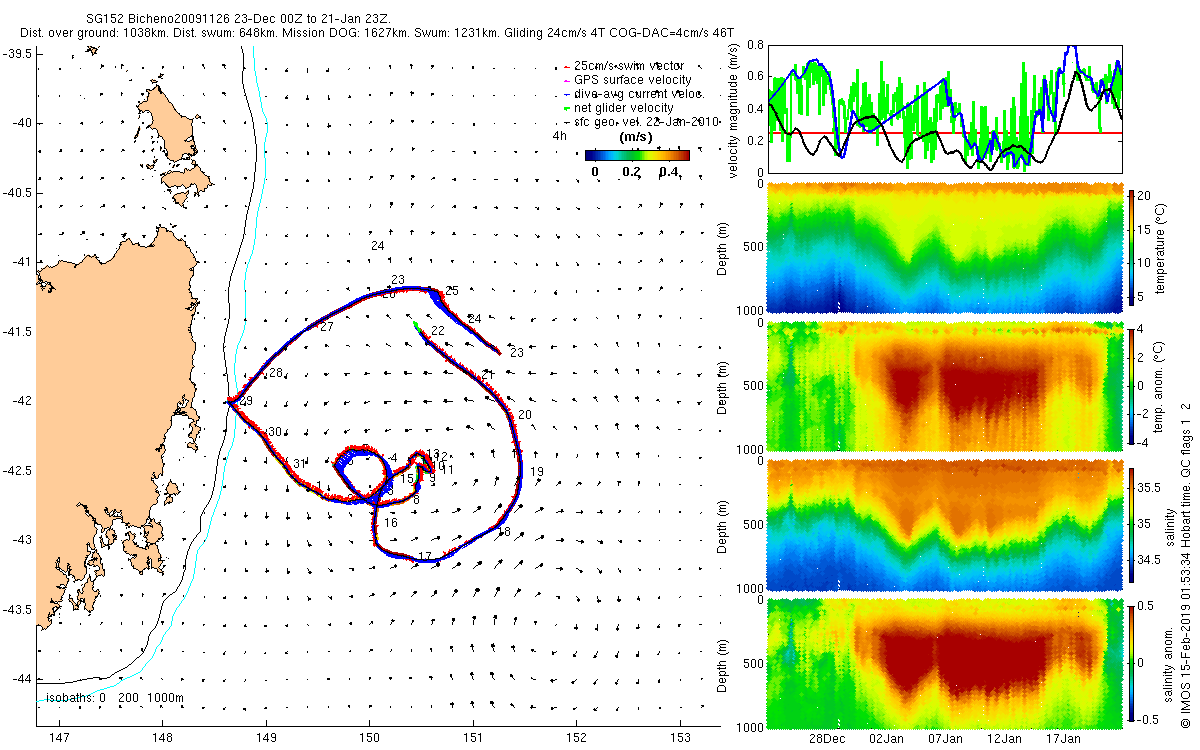This screenshot has height=750, width=1200.
Task: Click the '(m/s)' heading above the velocity colorbar
Action: (637, 137)
